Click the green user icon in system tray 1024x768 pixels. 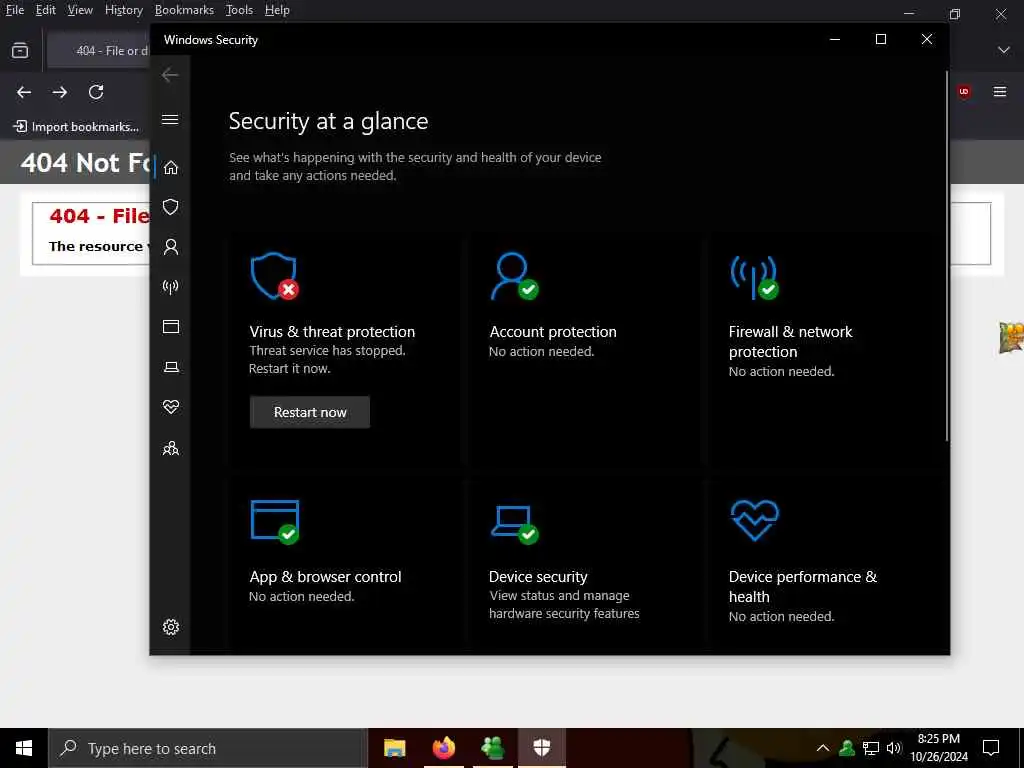(847, 748)
